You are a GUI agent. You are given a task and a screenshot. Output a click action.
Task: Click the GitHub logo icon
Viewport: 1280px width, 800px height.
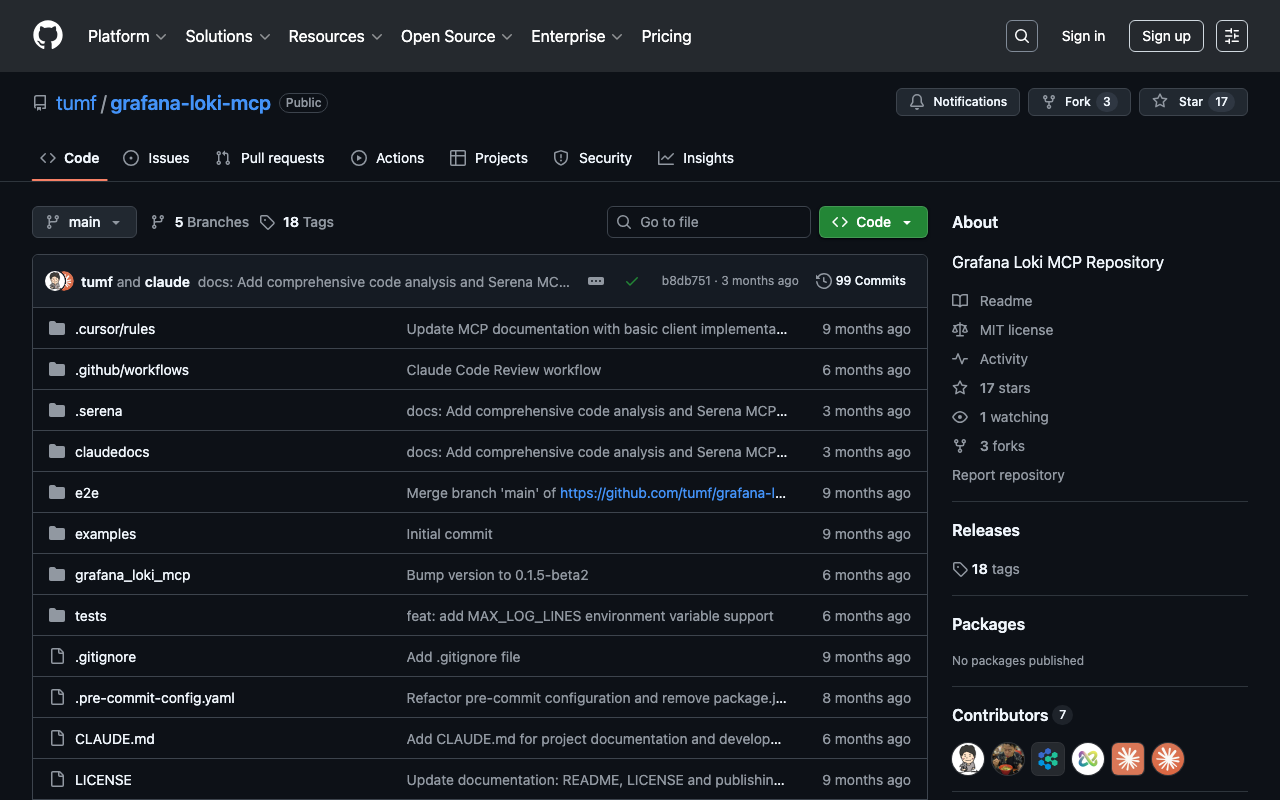[x=48, y=36]
